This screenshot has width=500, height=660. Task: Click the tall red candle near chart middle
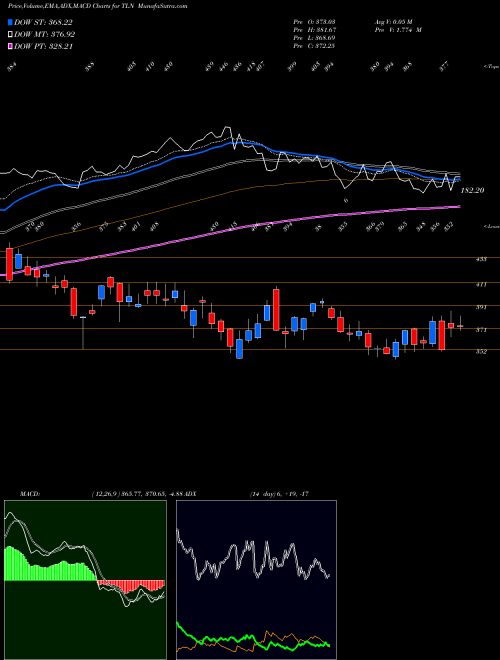(276, 309)
